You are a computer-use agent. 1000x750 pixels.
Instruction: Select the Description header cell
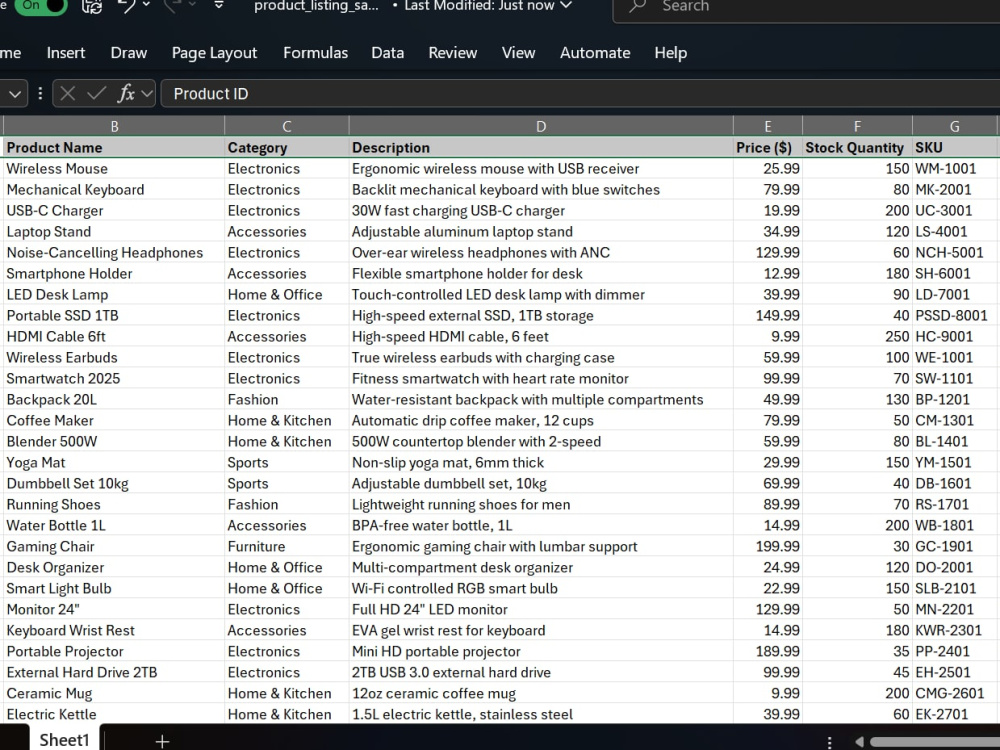pos(541,147)
